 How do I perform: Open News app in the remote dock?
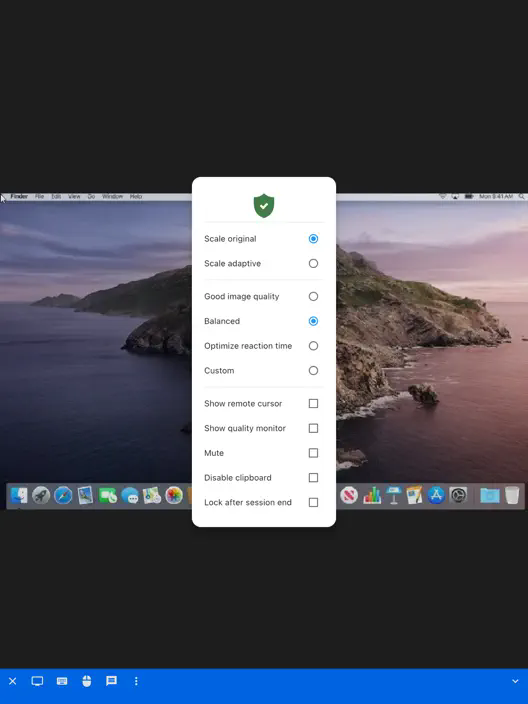[x=349, y=495]
